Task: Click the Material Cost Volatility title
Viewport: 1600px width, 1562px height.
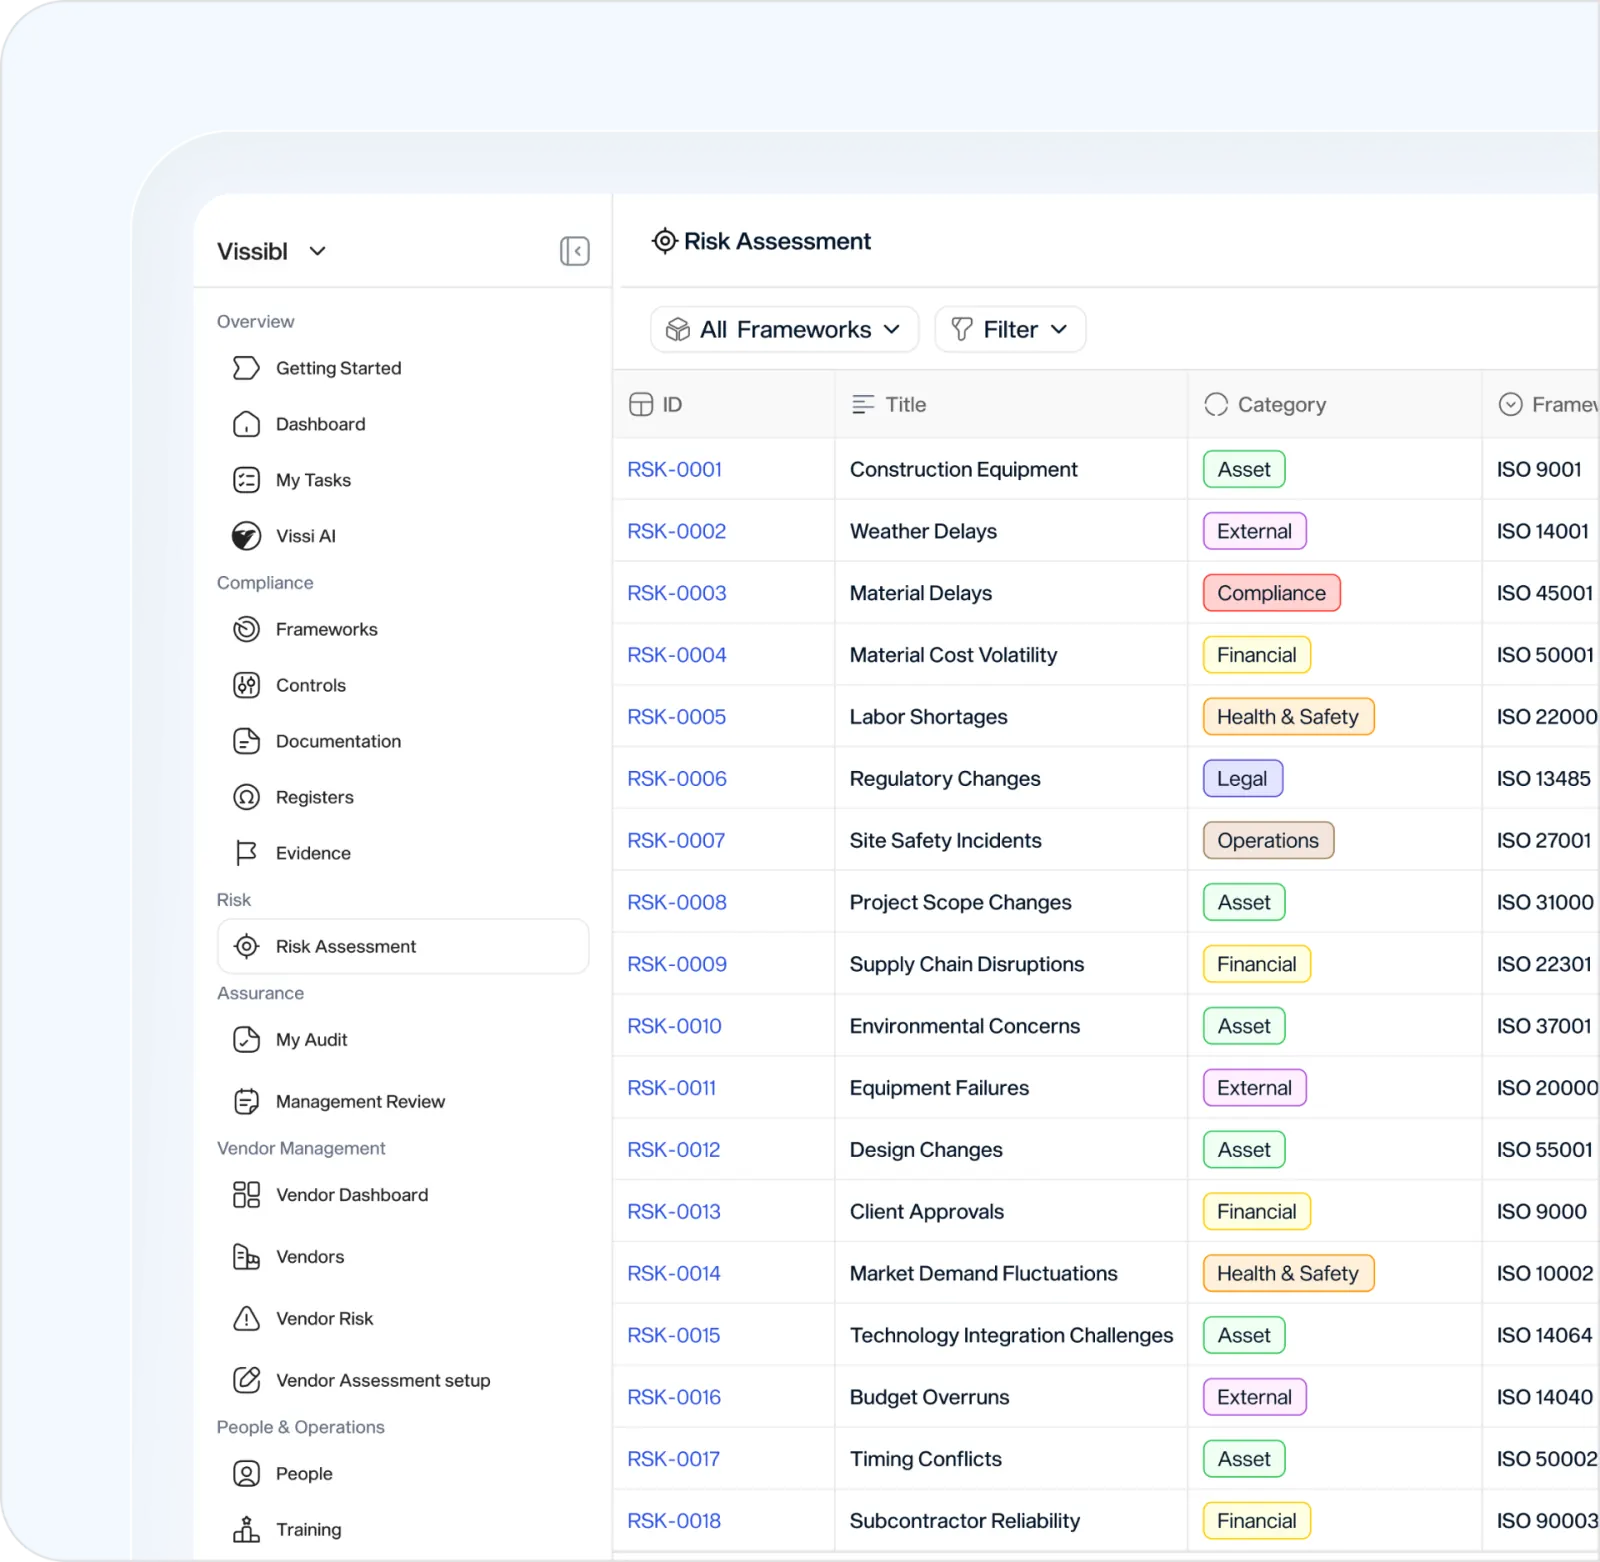Action: 953,655
